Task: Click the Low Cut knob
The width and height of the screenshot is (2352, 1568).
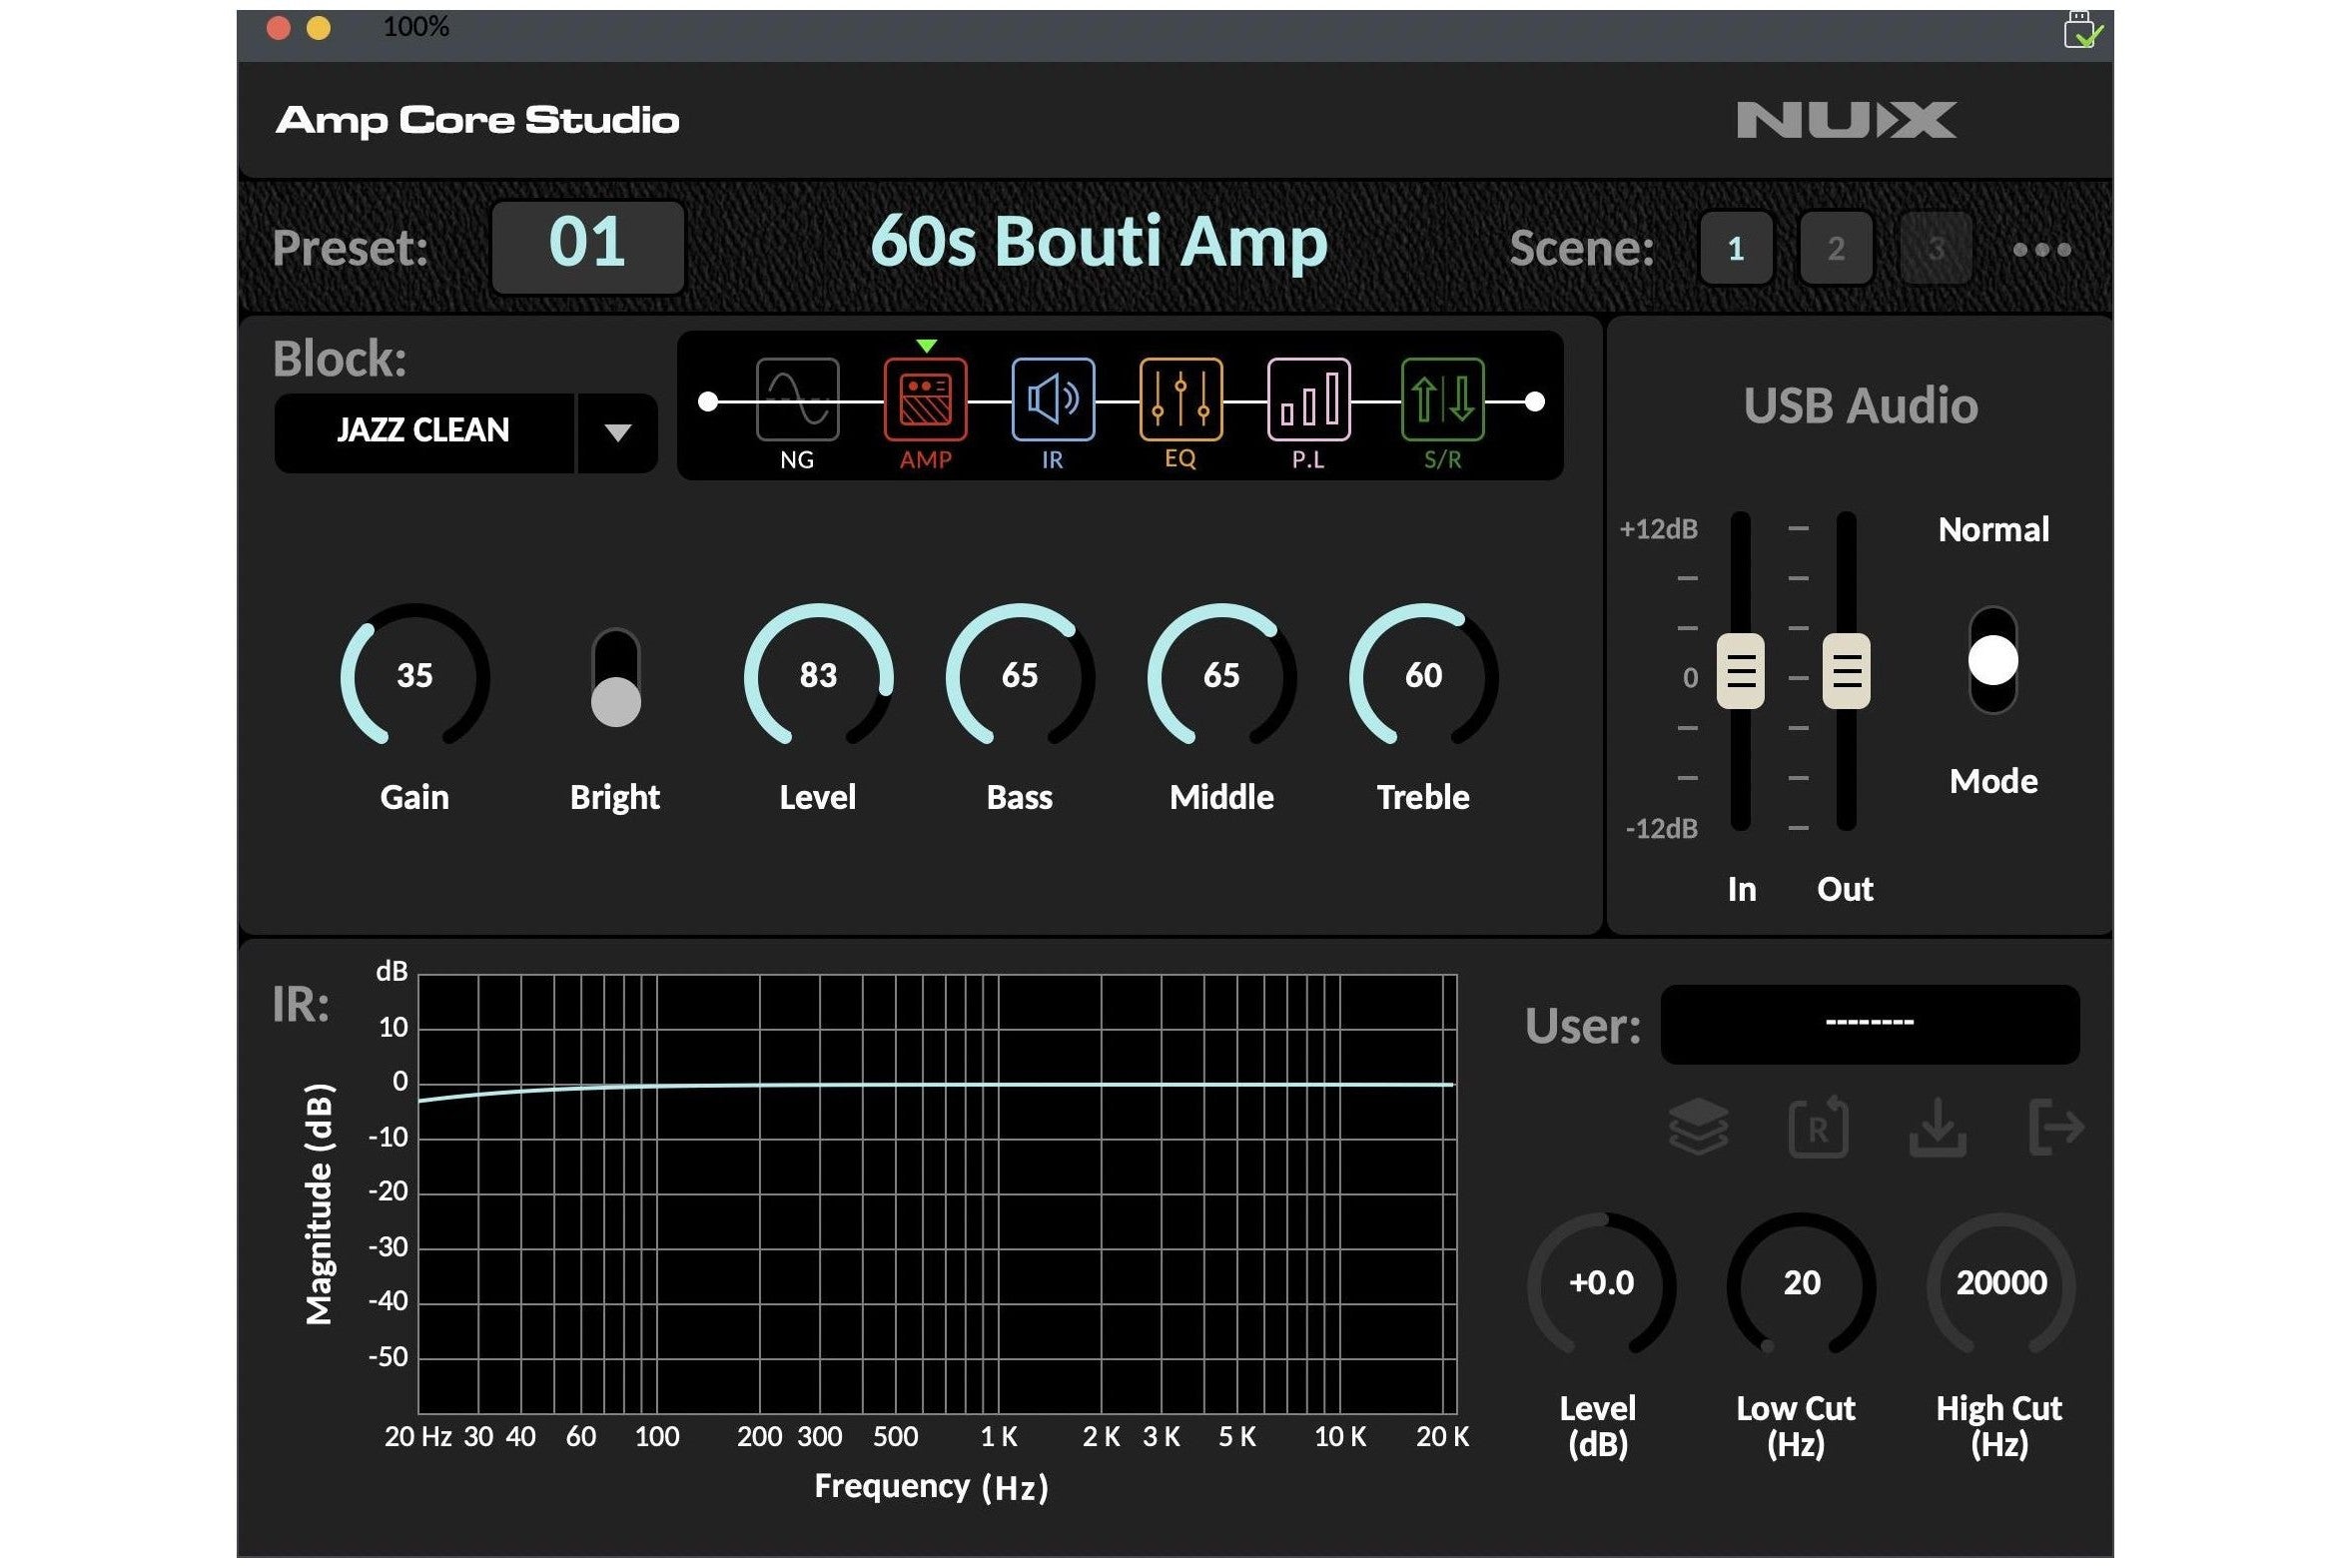Action: pos(1802,1284)
